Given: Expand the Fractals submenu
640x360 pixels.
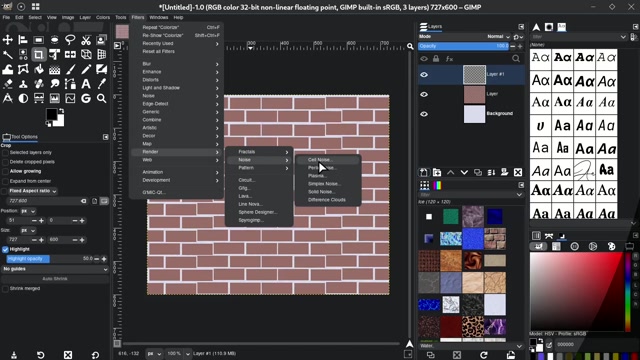Looking at the screenshot, I should 259,152.
